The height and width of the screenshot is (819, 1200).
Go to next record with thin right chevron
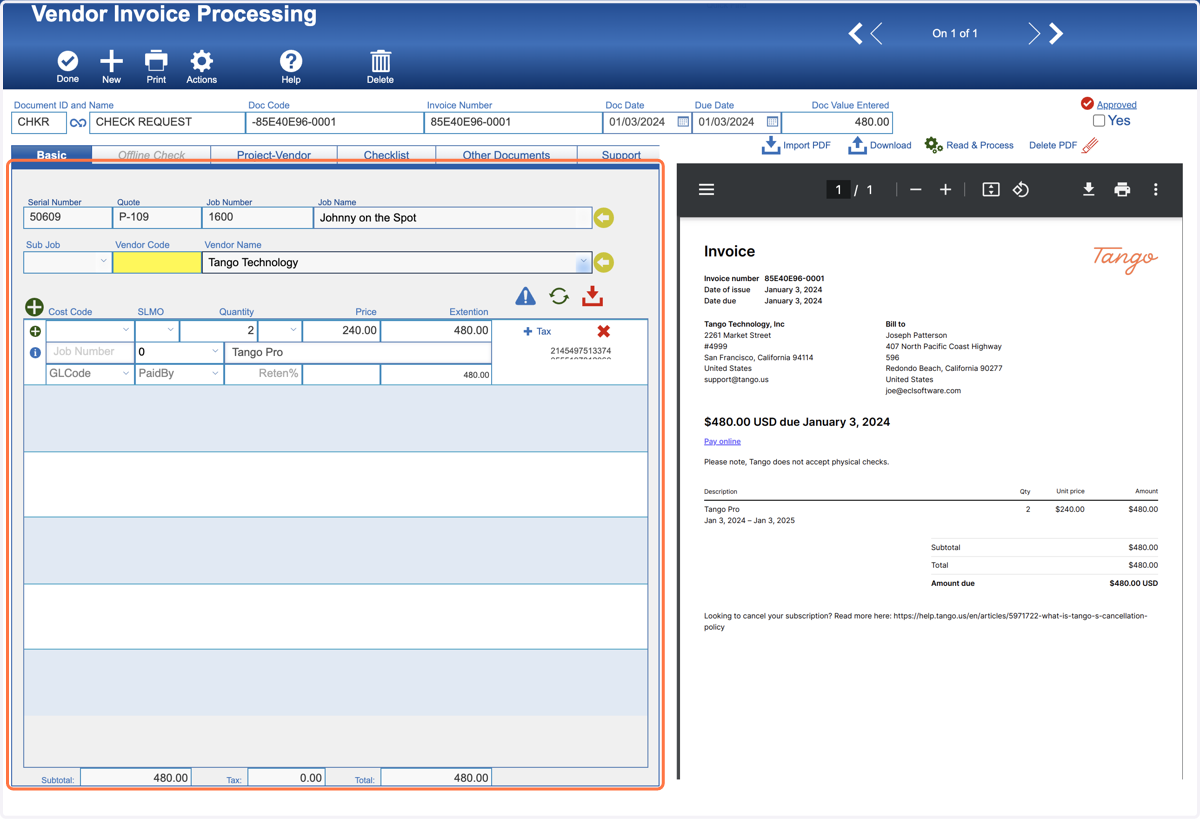pyautogui.click(x=1034, y=33)
